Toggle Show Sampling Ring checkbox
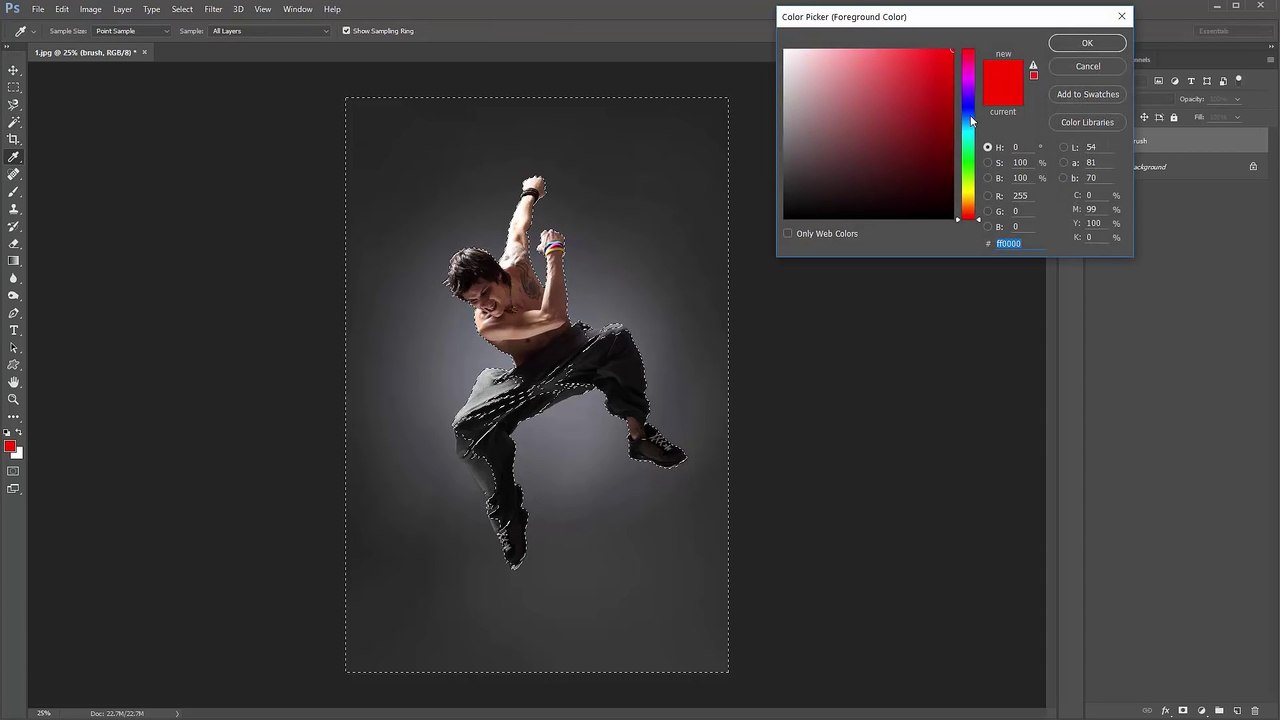This screenshot has width=1280, height=720. pyautogui.click(x=346, y=31)
